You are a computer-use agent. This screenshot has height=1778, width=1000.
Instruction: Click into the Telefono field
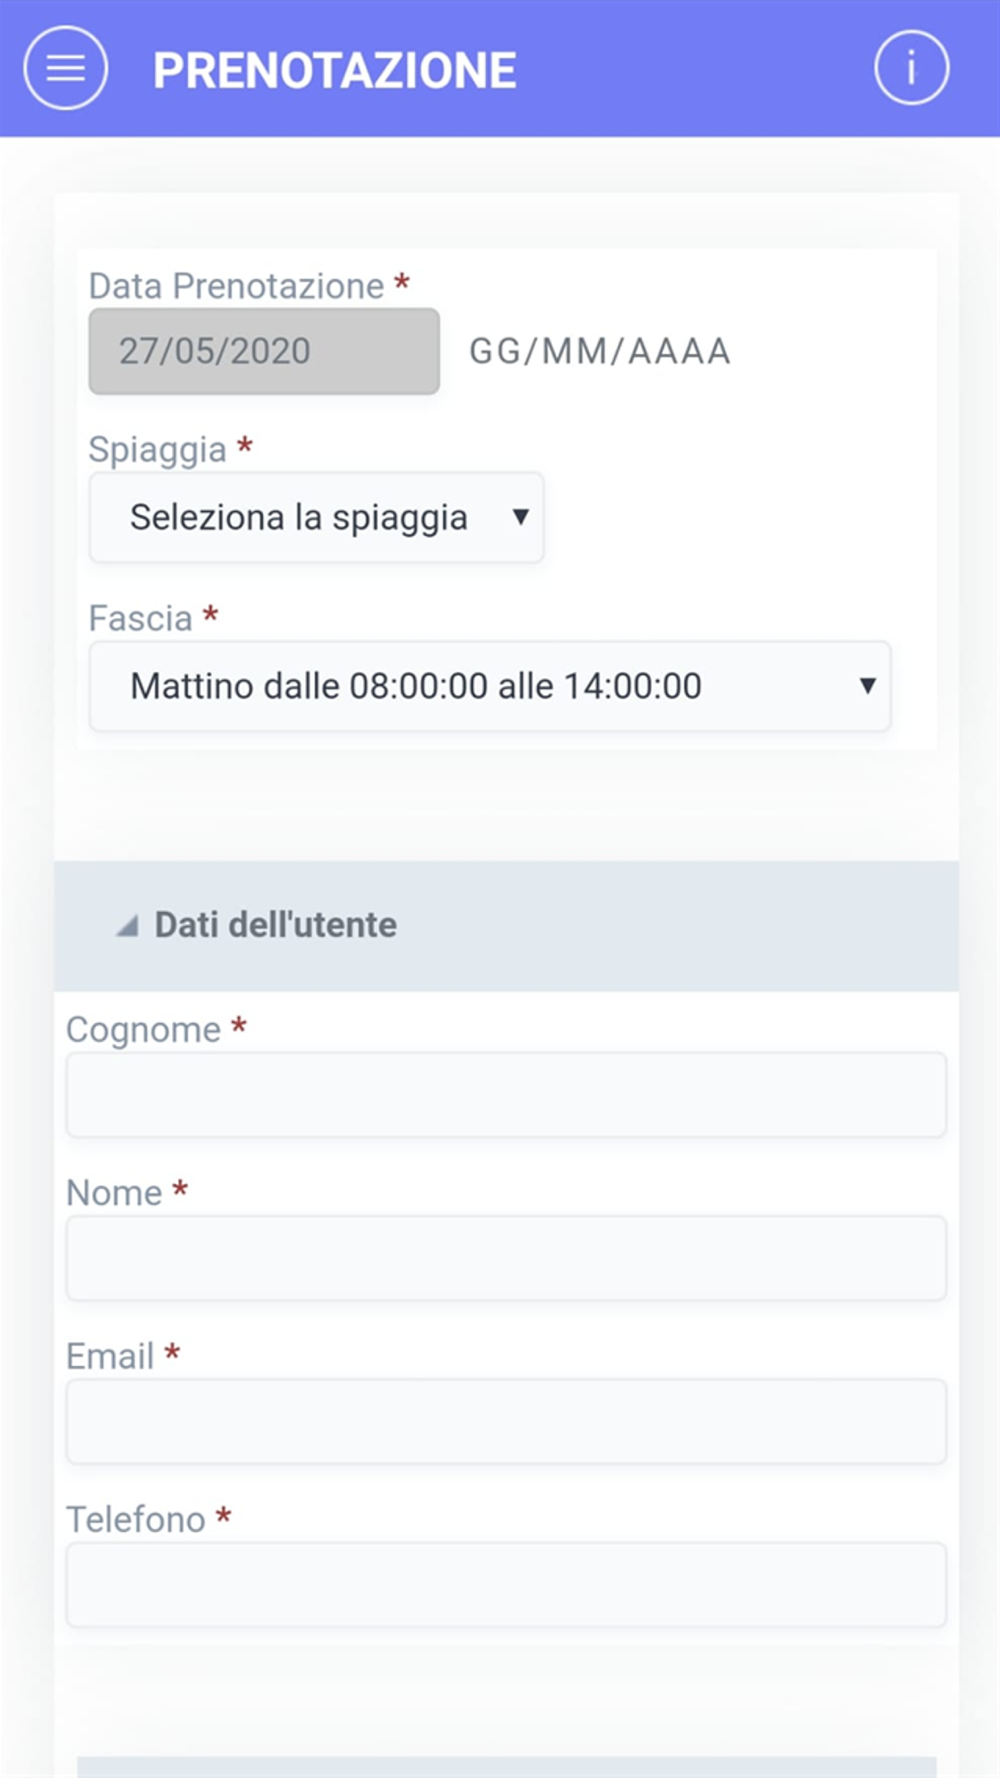coord(506,1585)
